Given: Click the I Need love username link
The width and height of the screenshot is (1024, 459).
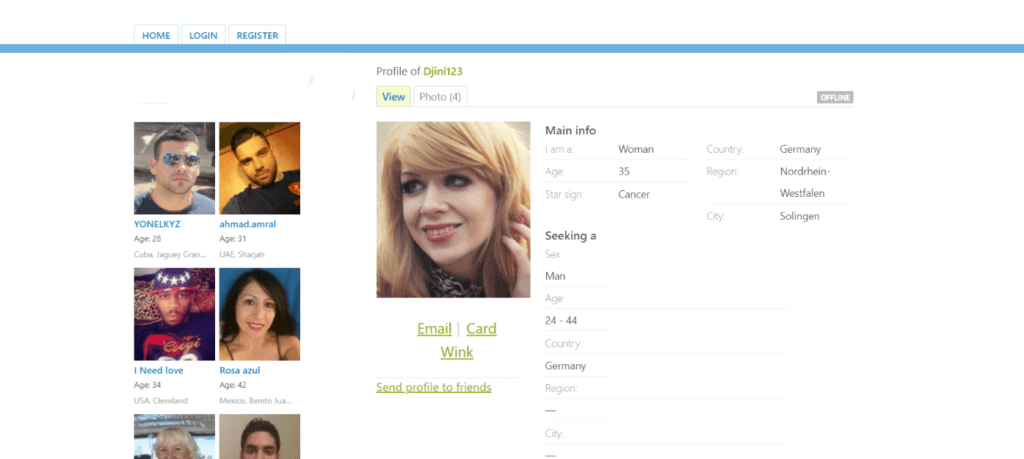Looking at the screenshot, I should (x=159, y=370).
